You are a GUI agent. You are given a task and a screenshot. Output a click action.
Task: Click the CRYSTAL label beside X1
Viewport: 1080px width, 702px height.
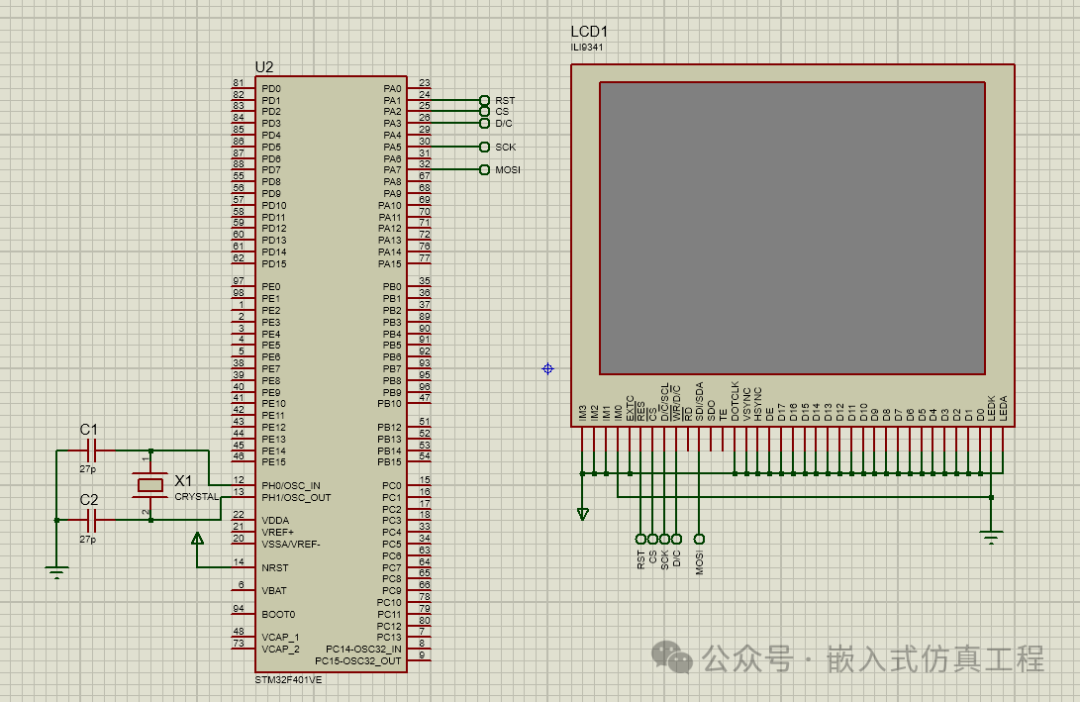pyautogui.click(x=197, y=496)
